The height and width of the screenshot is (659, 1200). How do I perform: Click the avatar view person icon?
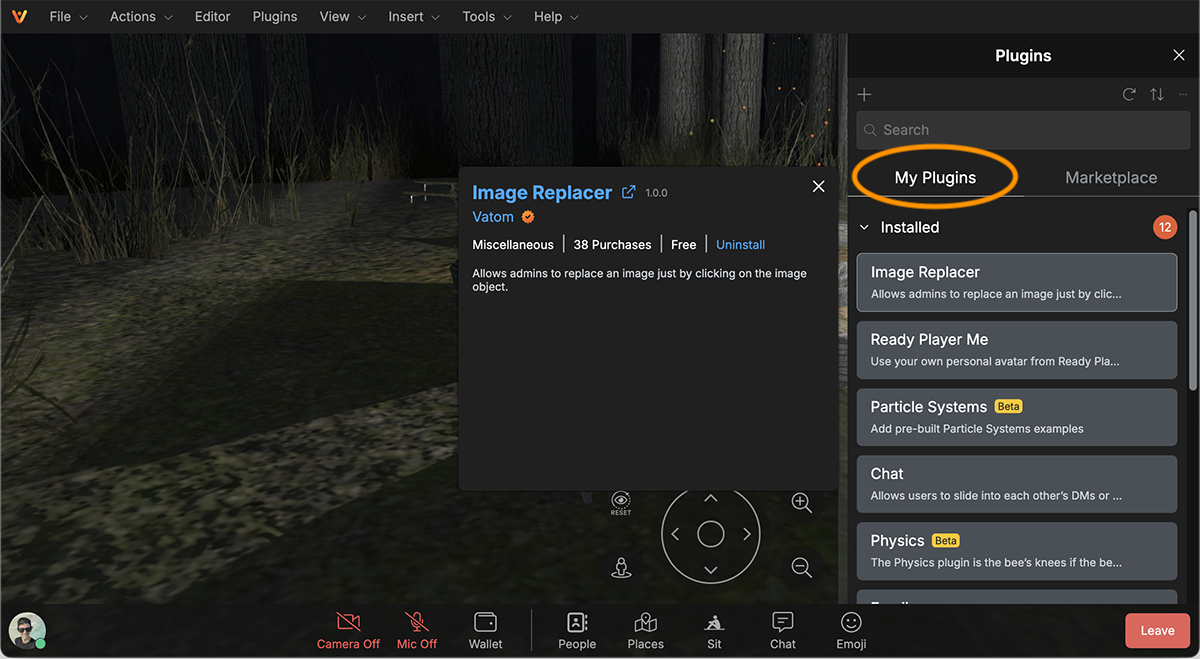[x=621, y=568]
